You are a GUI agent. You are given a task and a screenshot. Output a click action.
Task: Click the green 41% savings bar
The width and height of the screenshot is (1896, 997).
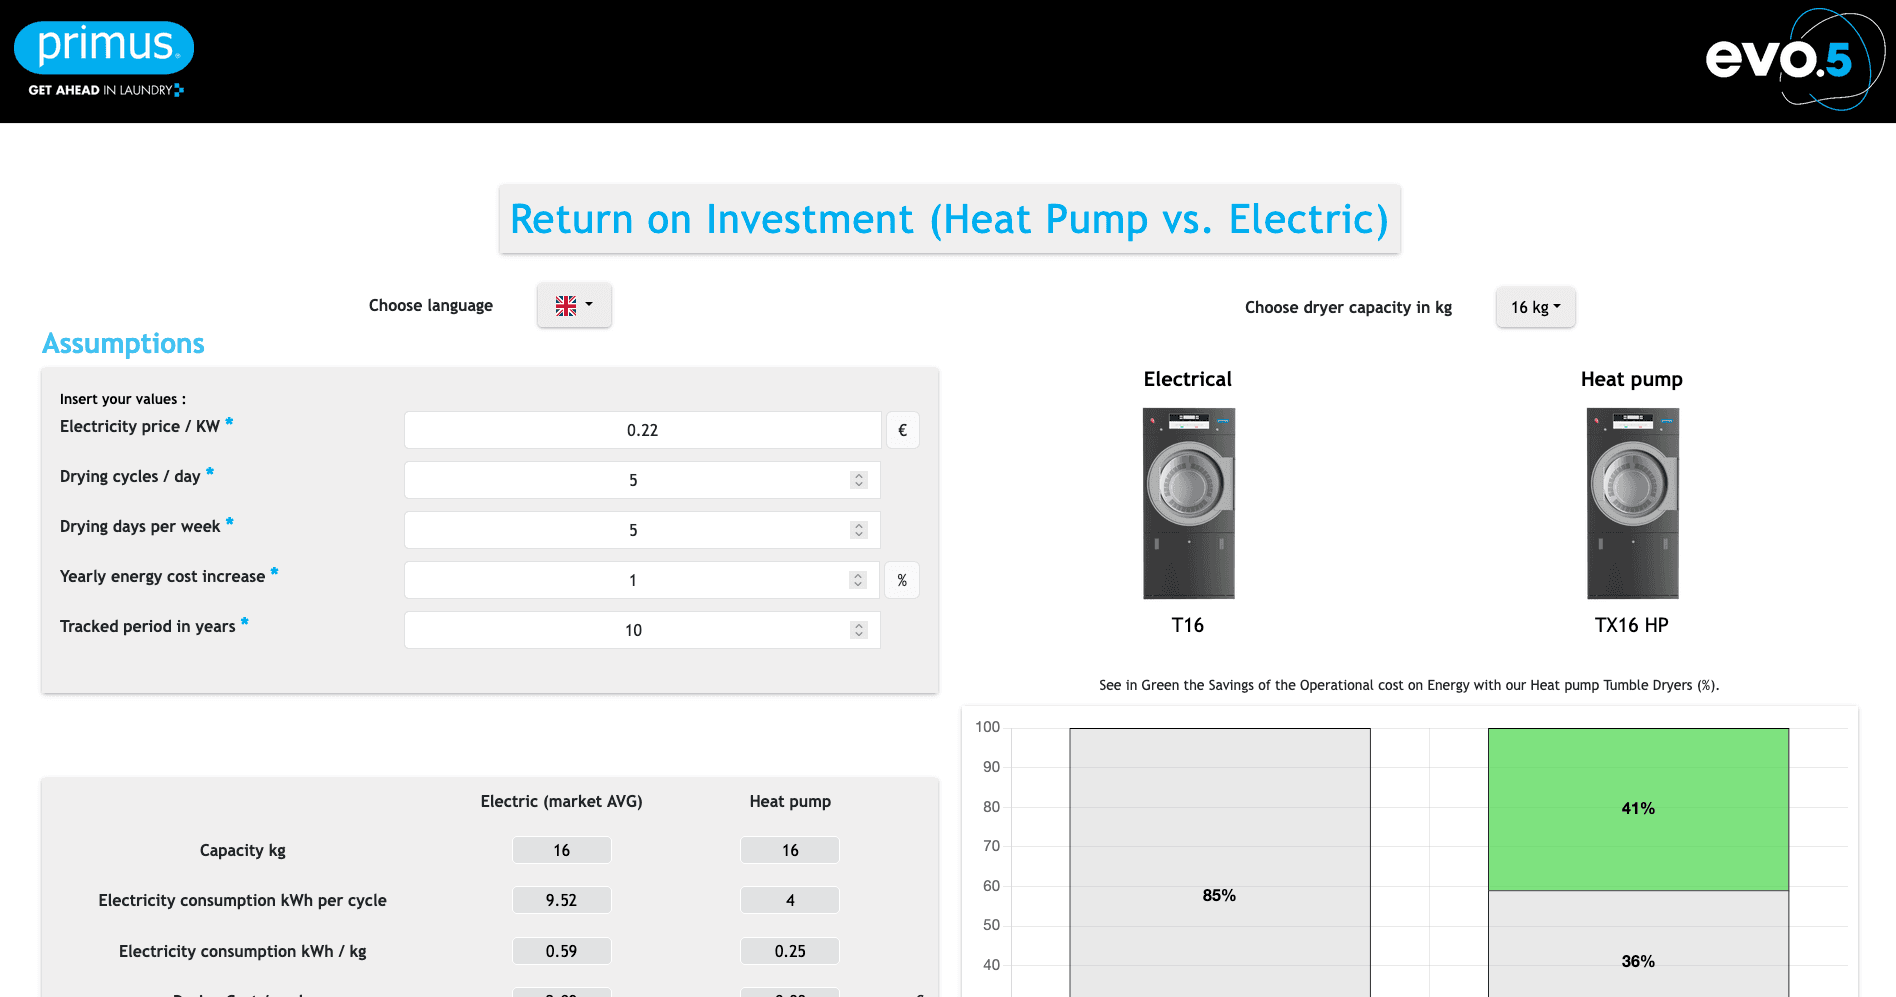[1637, 808]
